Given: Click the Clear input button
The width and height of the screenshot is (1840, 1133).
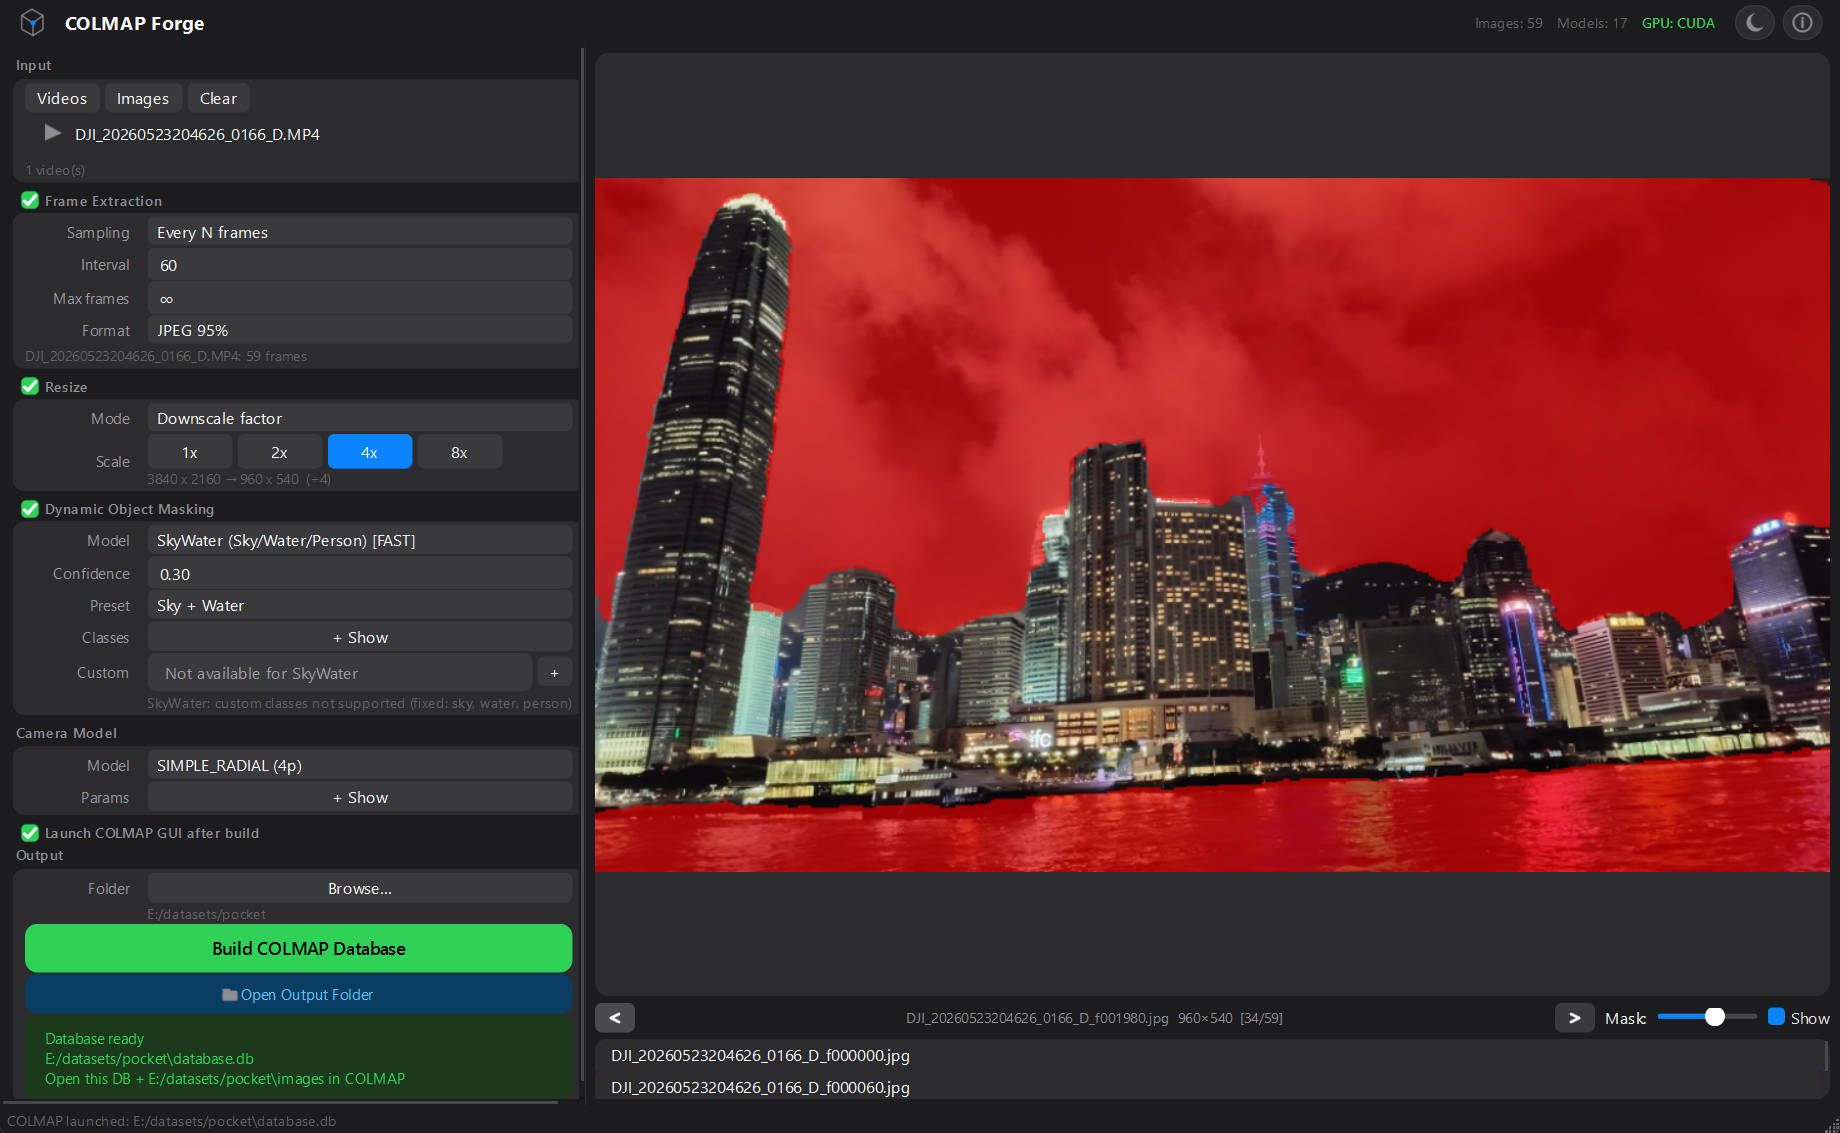Looking at the screenshot, I should click(218, 98).
